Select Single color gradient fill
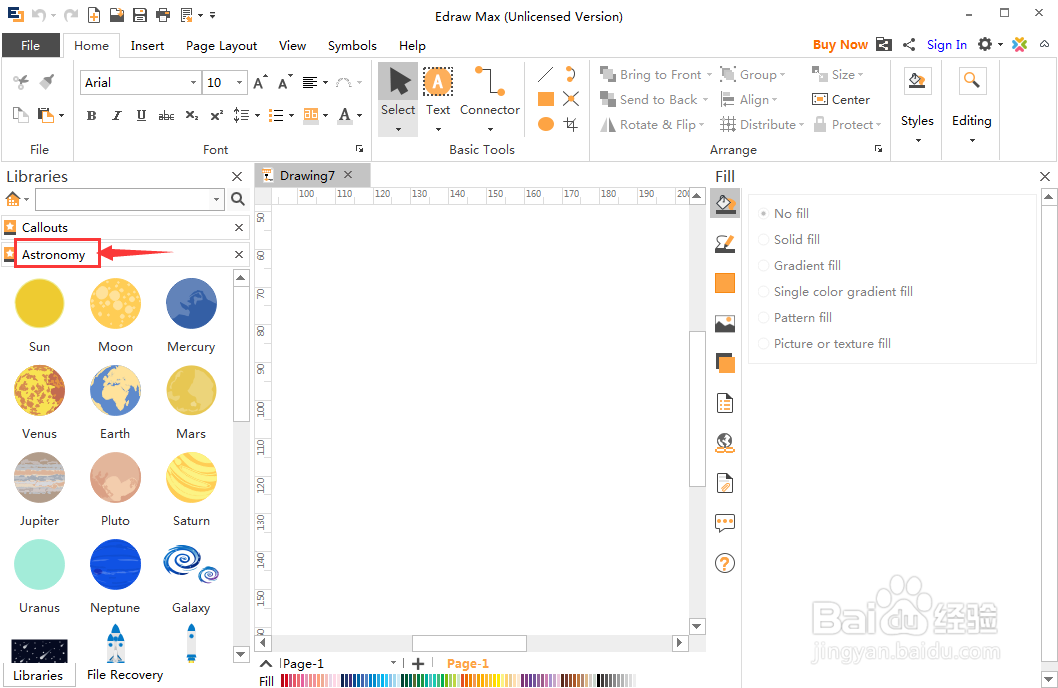The width and height of the screenshot is (1058, 688). click(x=835, y=291)
